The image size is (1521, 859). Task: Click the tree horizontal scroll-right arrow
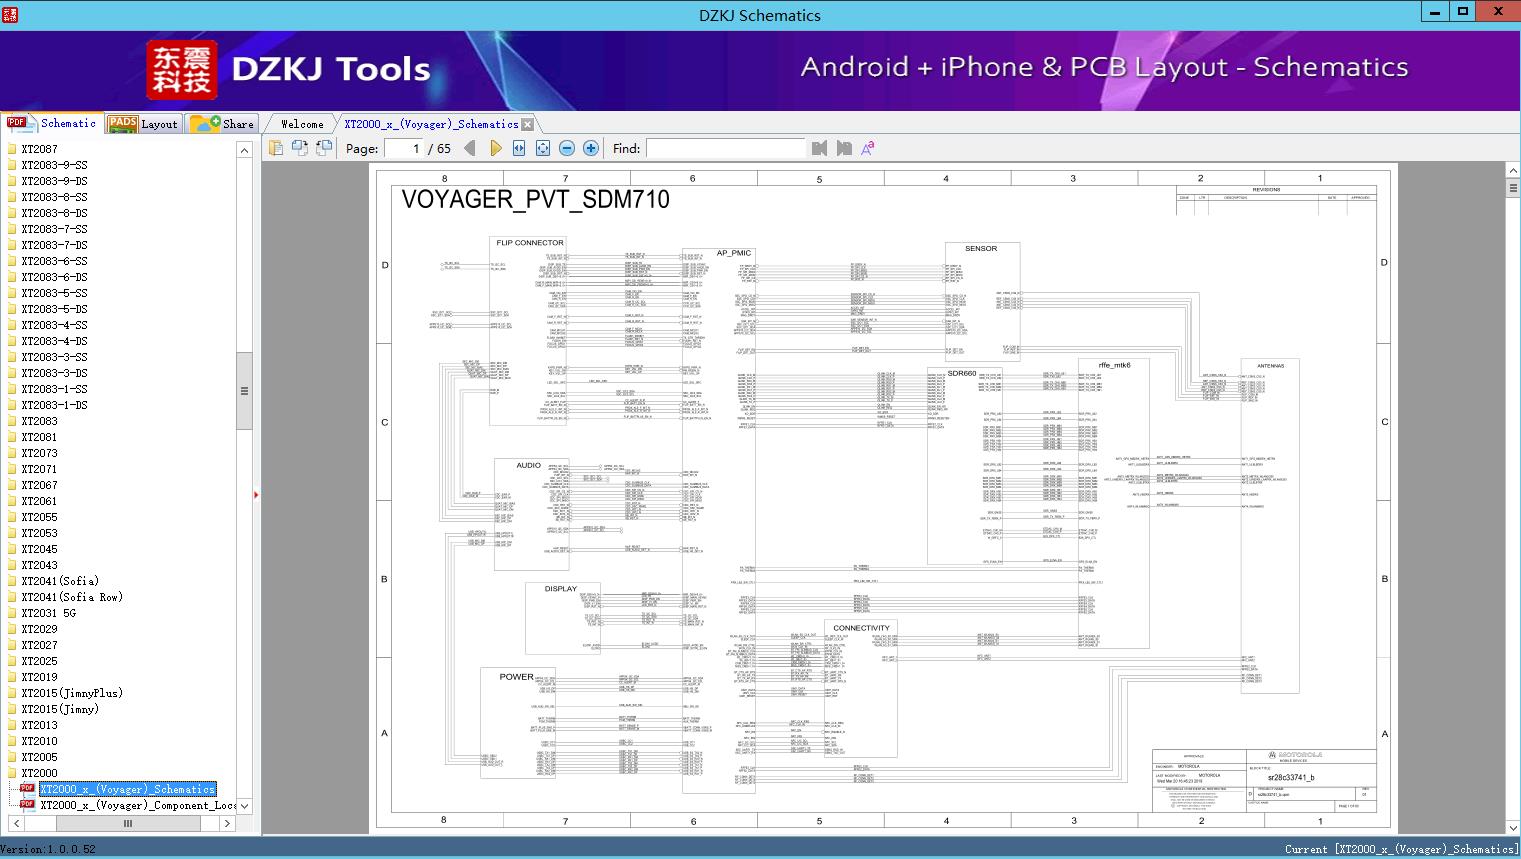227,823
